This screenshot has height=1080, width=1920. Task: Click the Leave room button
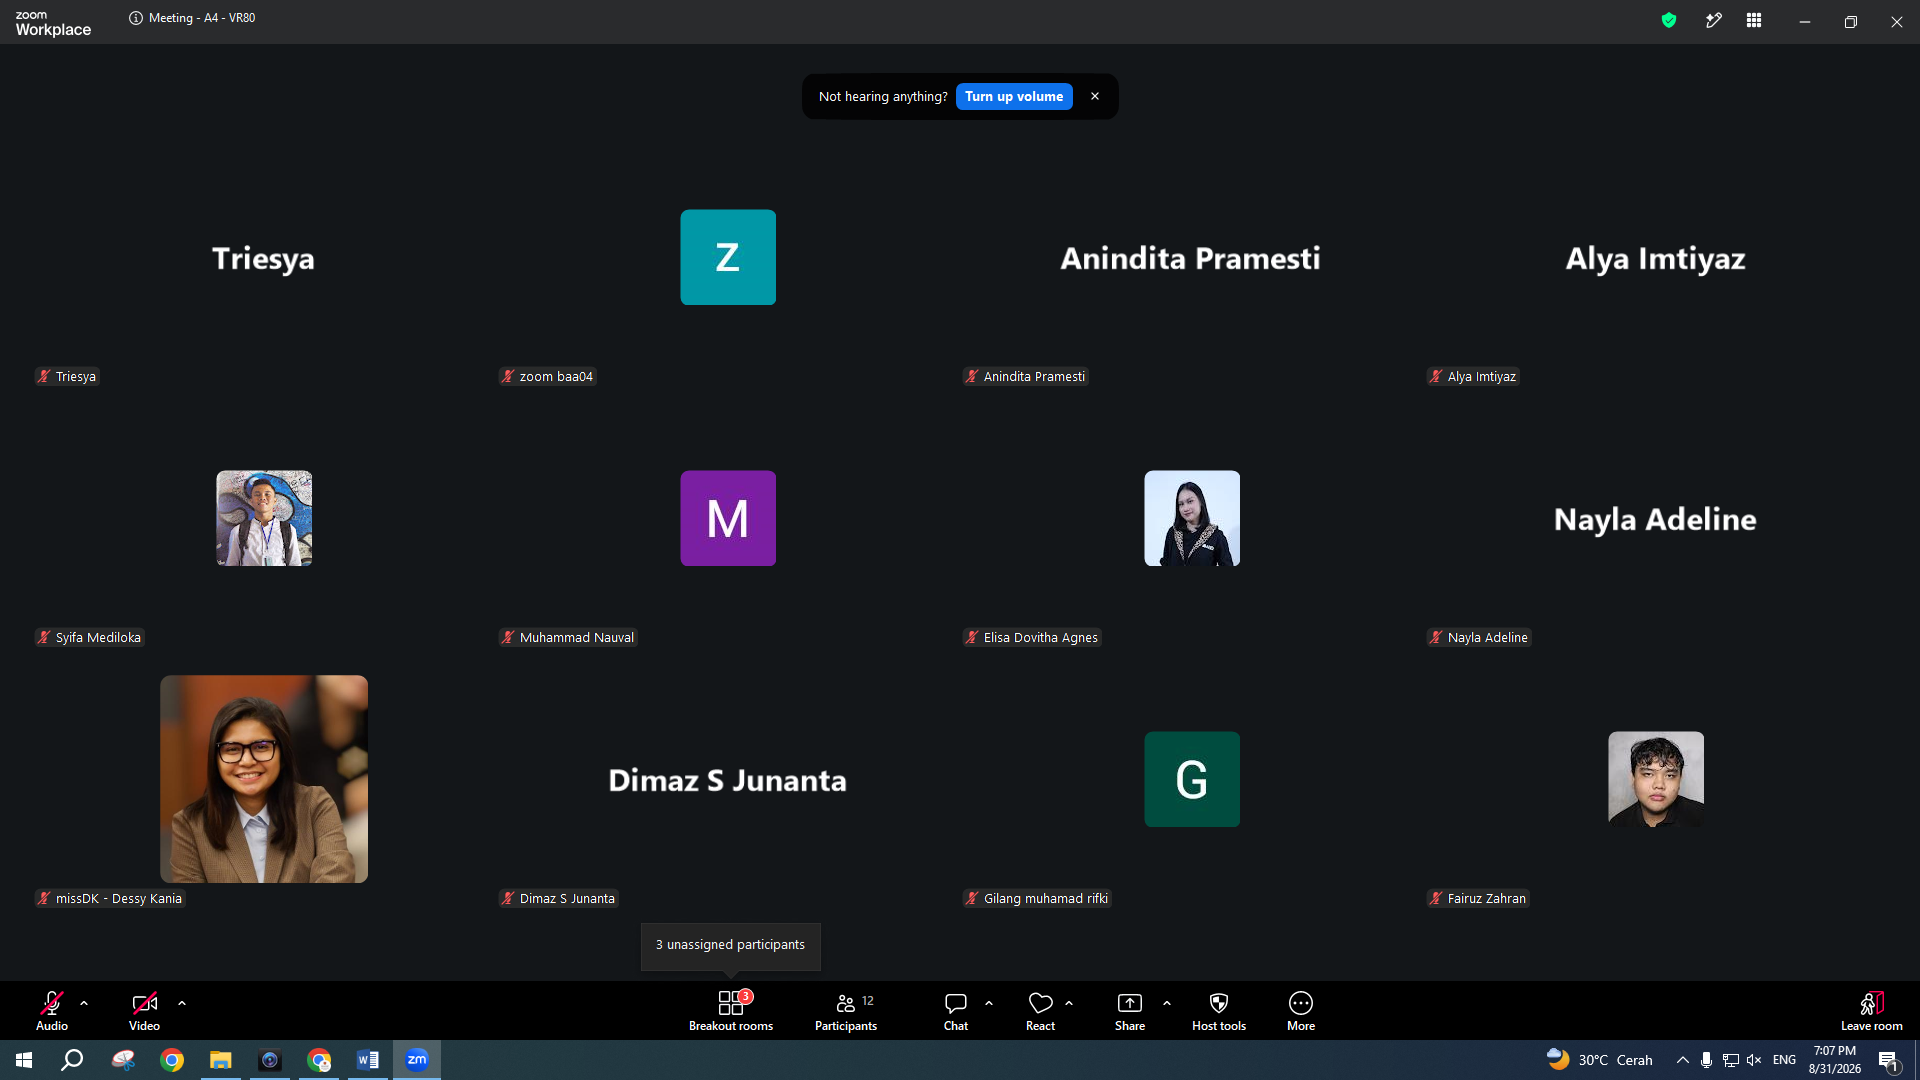click(1872, 1010)
